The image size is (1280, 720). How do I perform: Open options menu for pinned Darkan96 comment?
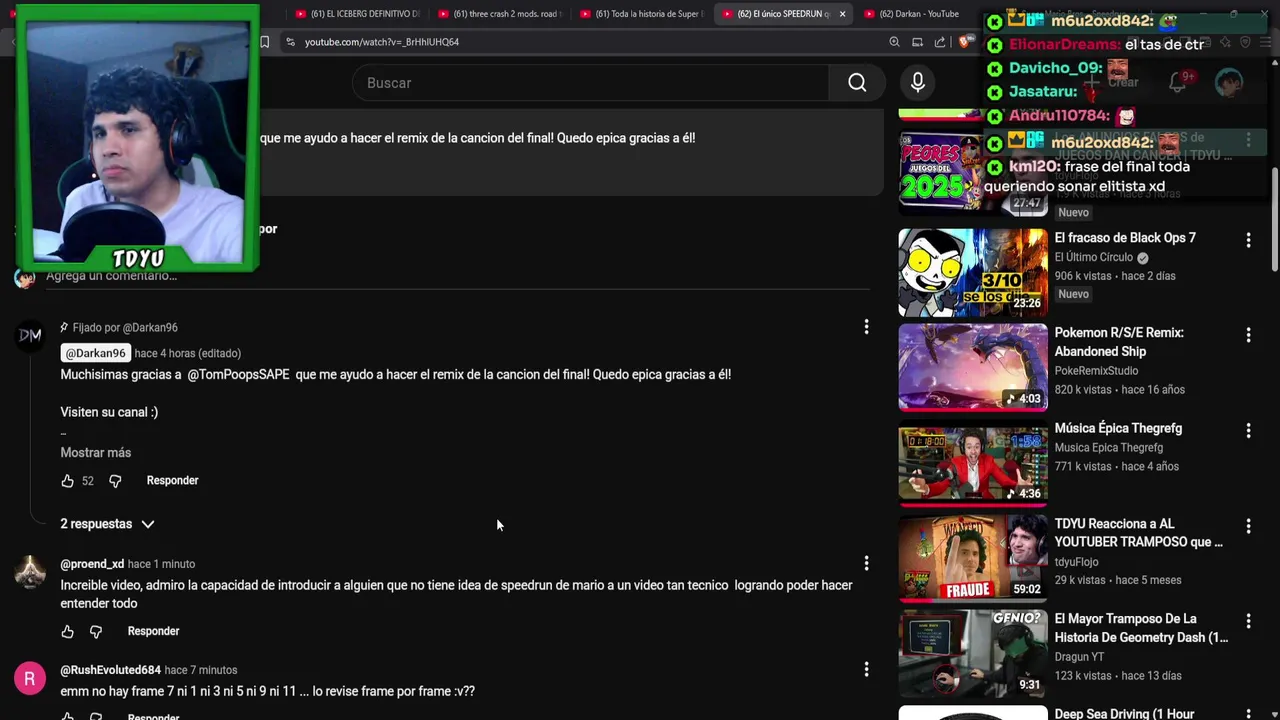coord(866,327)
